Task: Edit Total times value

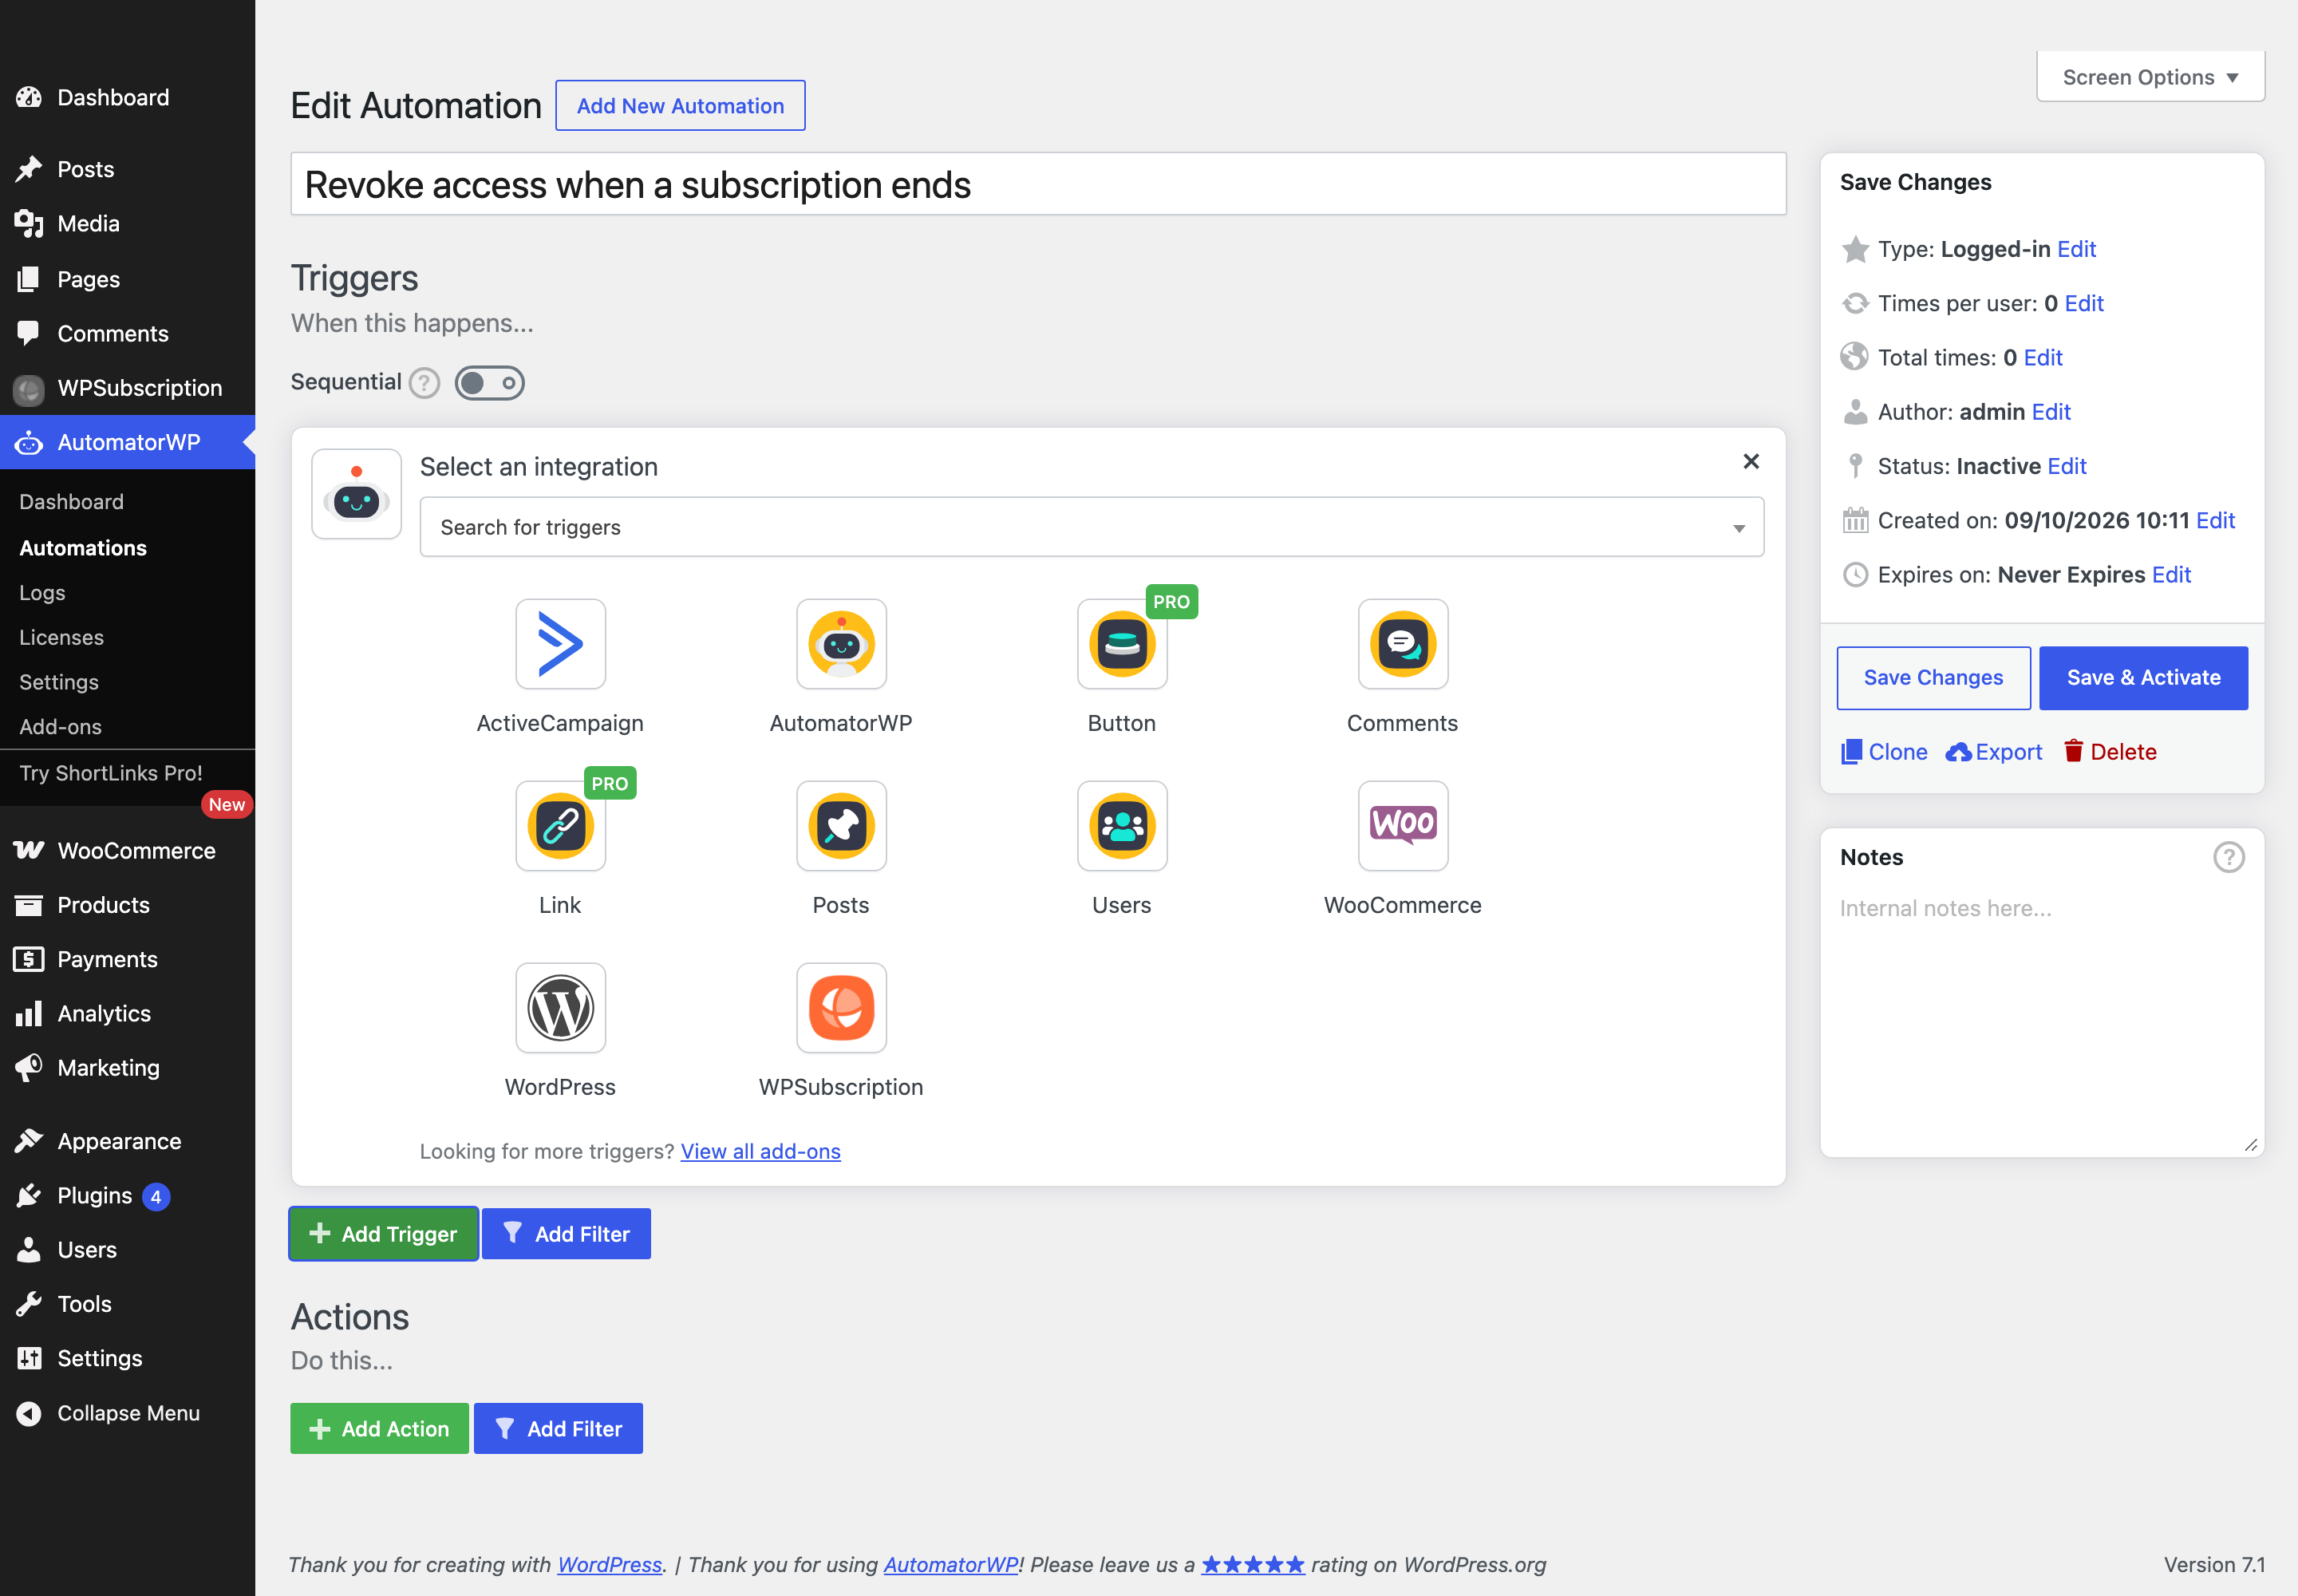Action: tap(2043, 358)
